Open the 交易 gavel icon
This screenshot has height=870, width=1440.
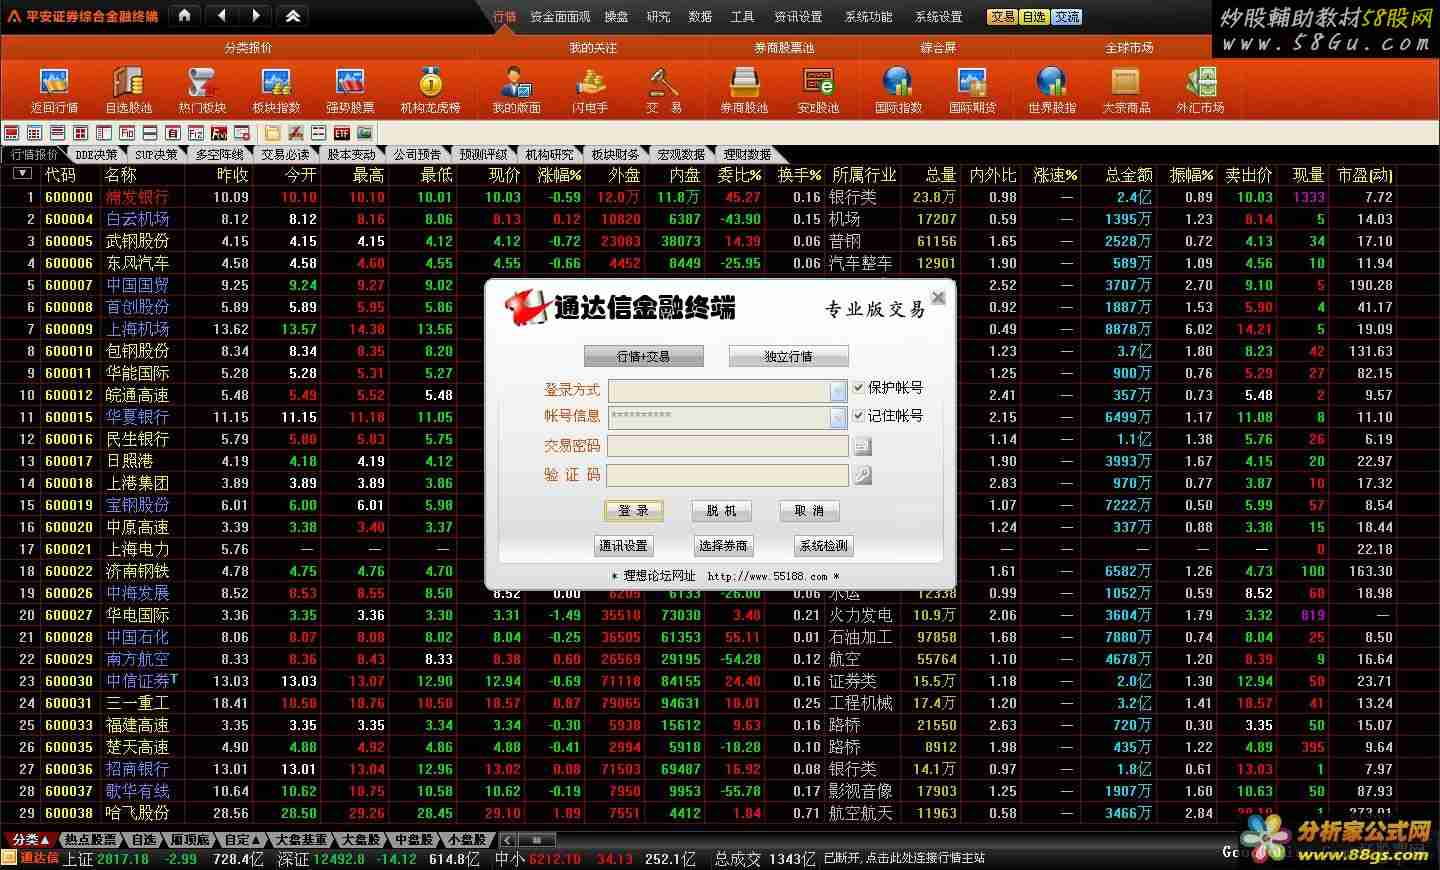pos(663,90)
